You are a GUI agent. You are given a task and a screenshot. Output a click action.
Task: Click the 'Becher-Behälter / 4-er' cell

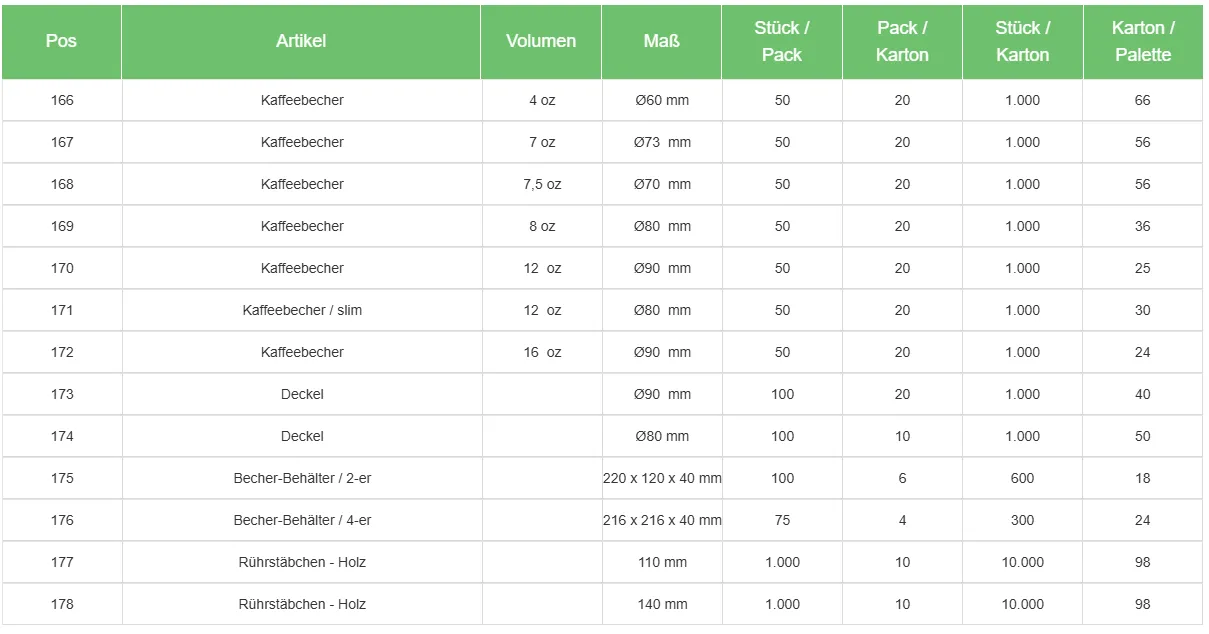pos(302,520)
